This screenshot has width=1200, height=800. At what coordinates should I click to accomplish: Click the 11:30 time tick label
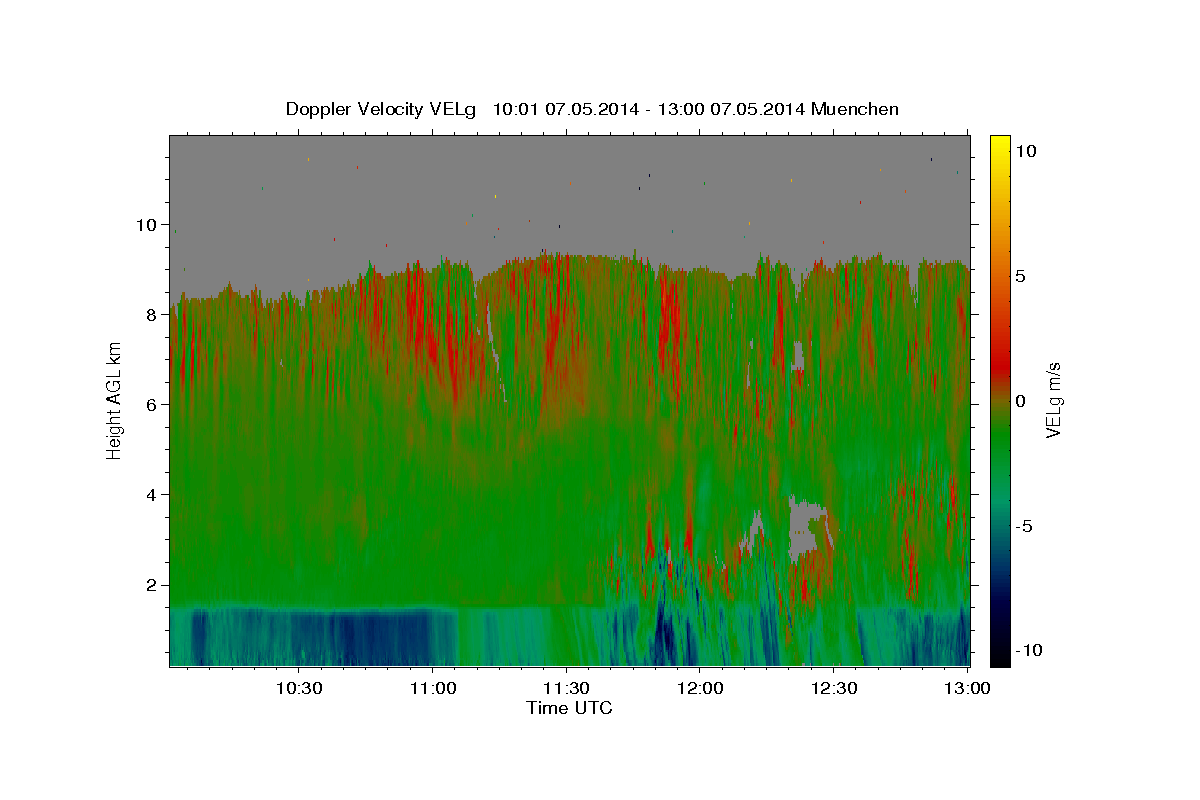pyautogui.click(x=566, y=688)
